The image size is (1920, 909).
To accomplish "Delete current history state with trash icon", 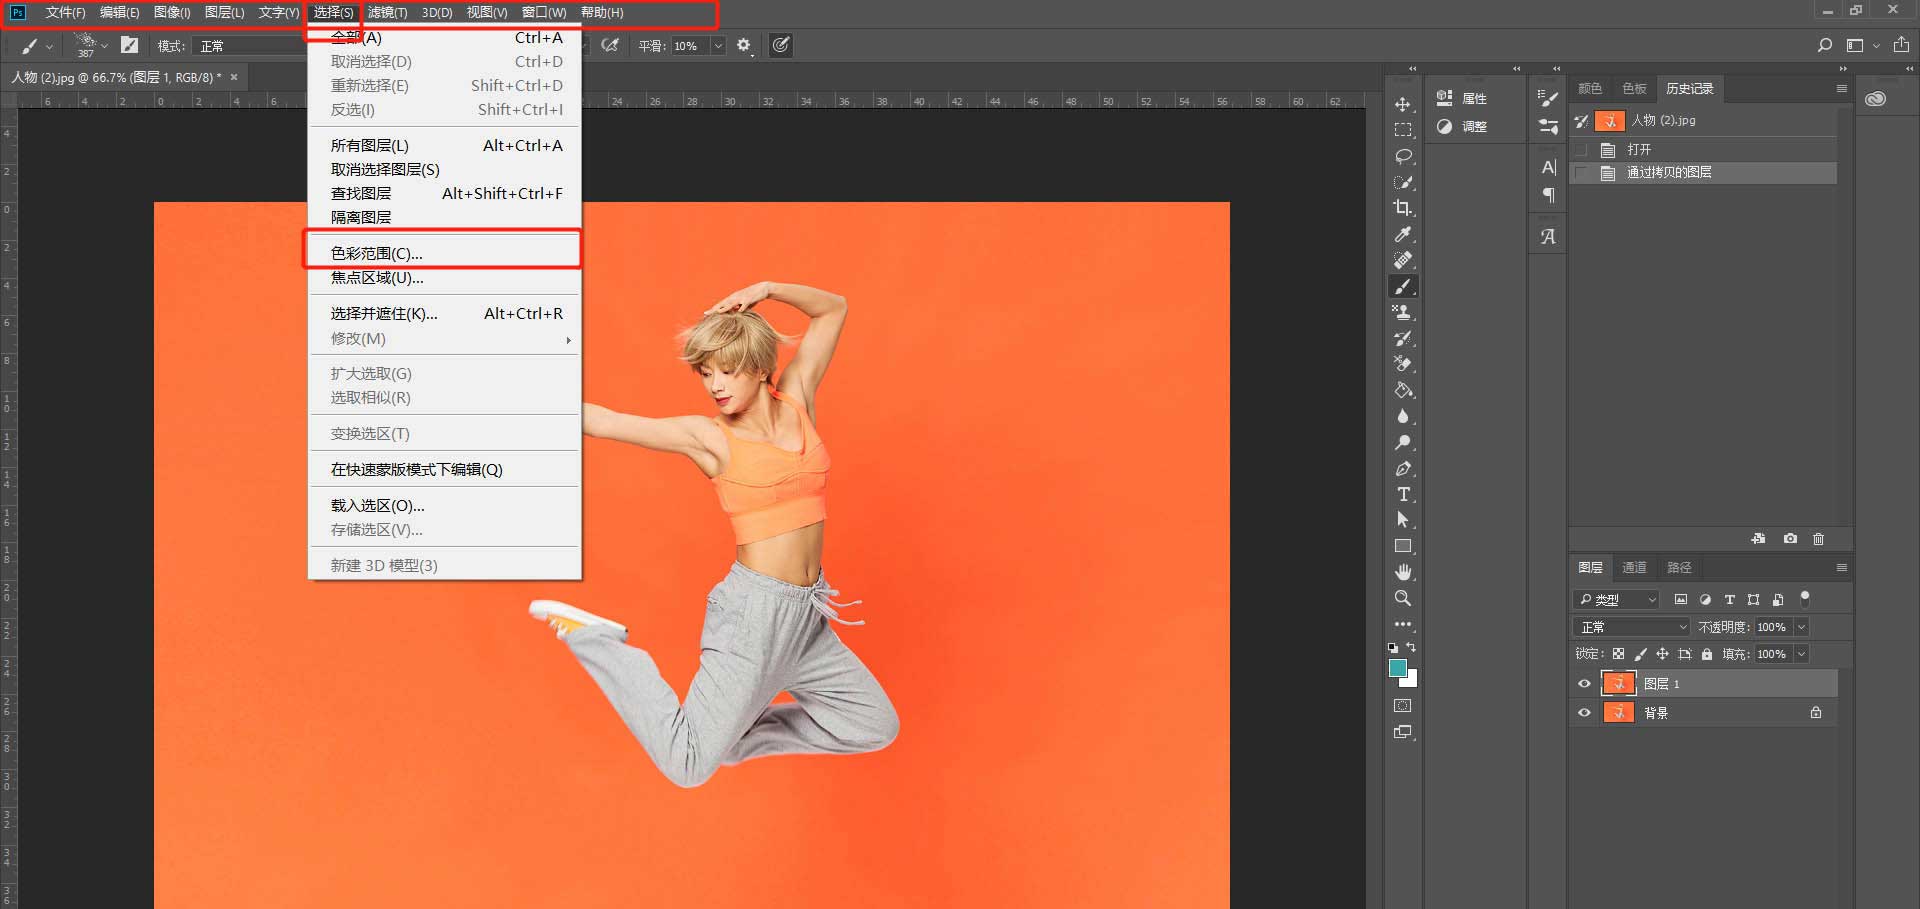I will coord(1818,539).
